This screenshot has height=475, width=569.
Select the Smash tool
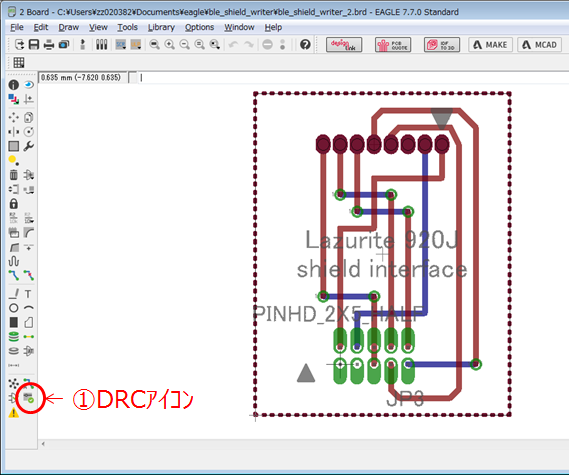tap(13, 232)
